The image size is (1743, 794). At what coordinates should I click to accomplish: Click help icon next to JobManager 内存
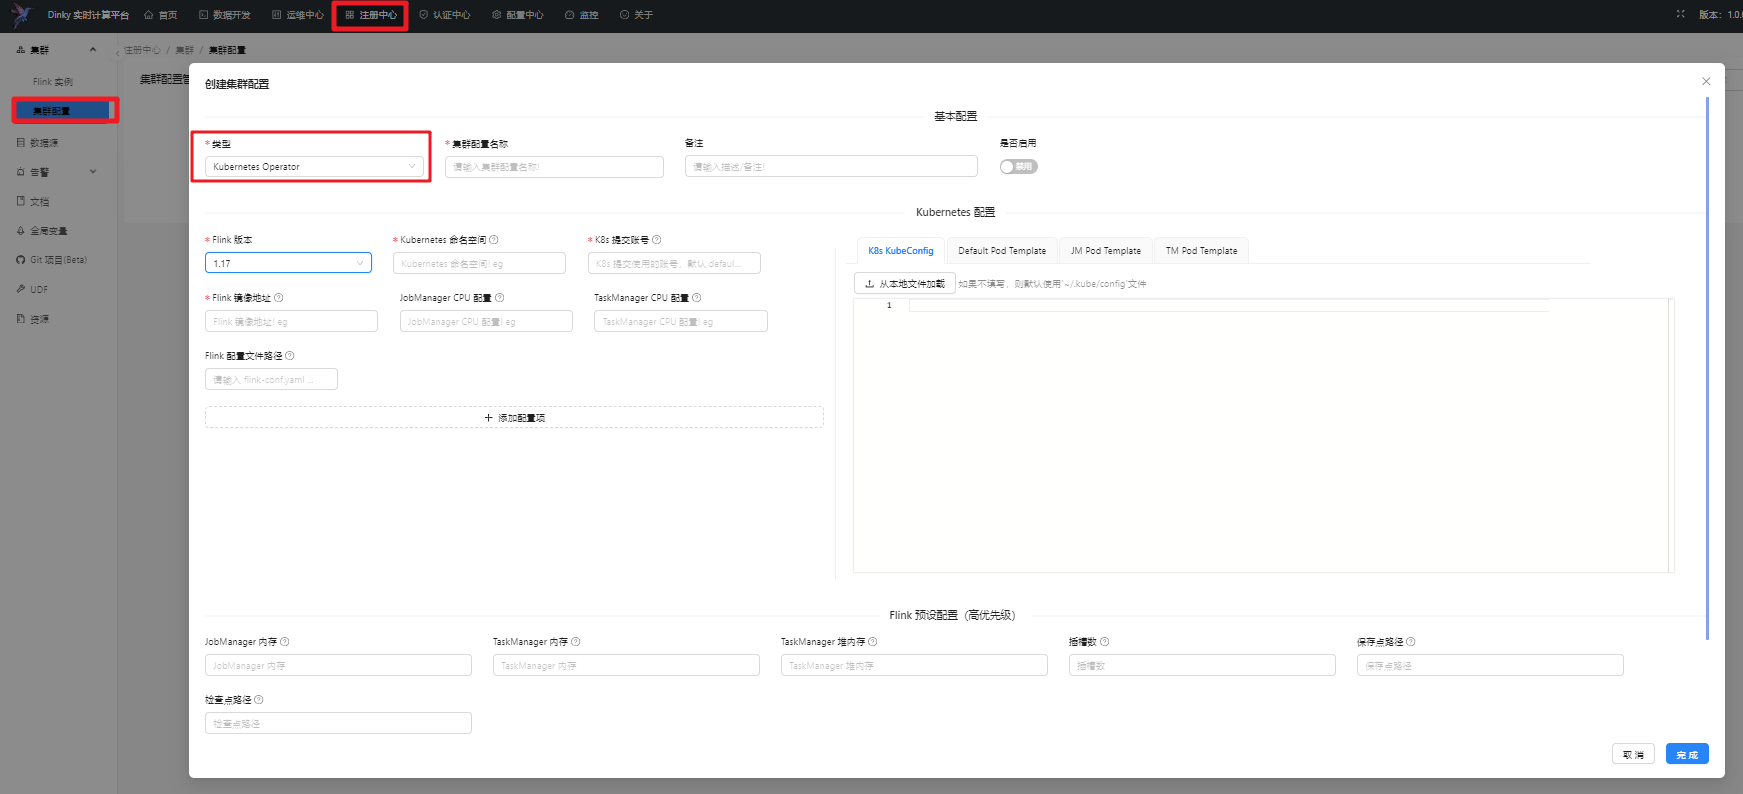(x=285, y=642)
